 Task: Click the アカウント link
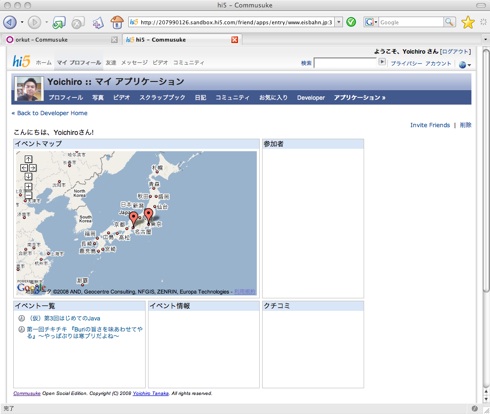(x=438, y=63)
